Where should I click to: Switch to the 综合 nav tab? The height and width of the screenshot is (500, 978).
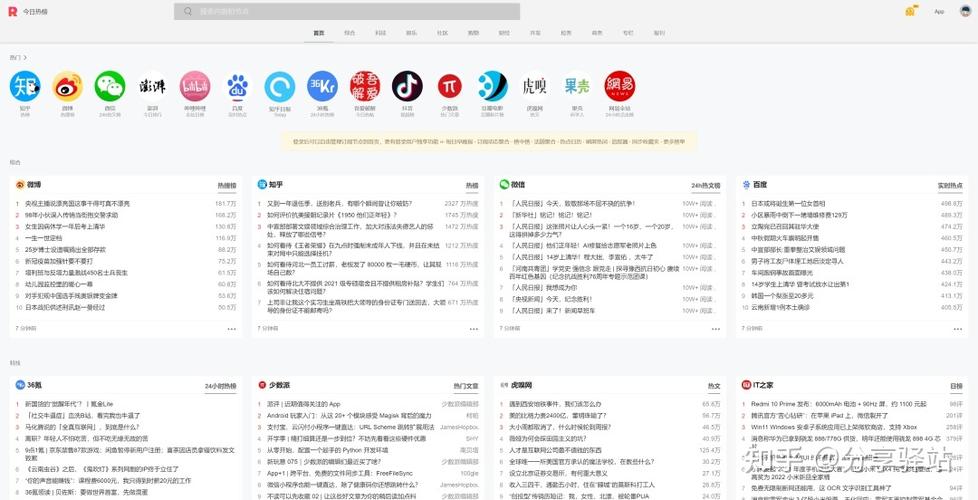tap(349, 32)
